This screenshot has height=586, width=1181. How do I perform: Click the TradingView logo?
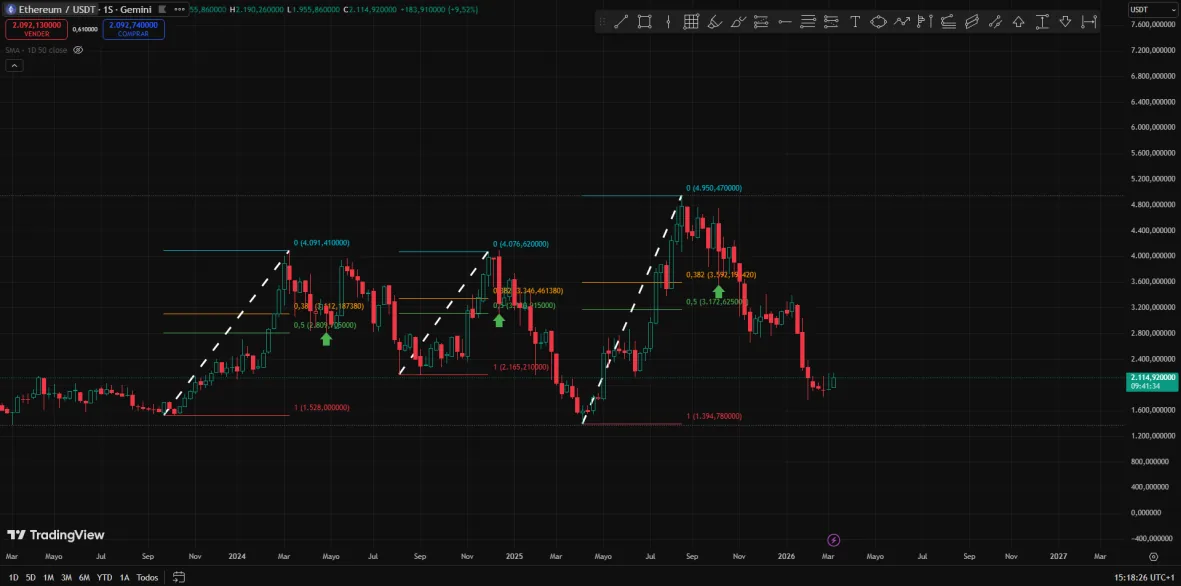56,535
